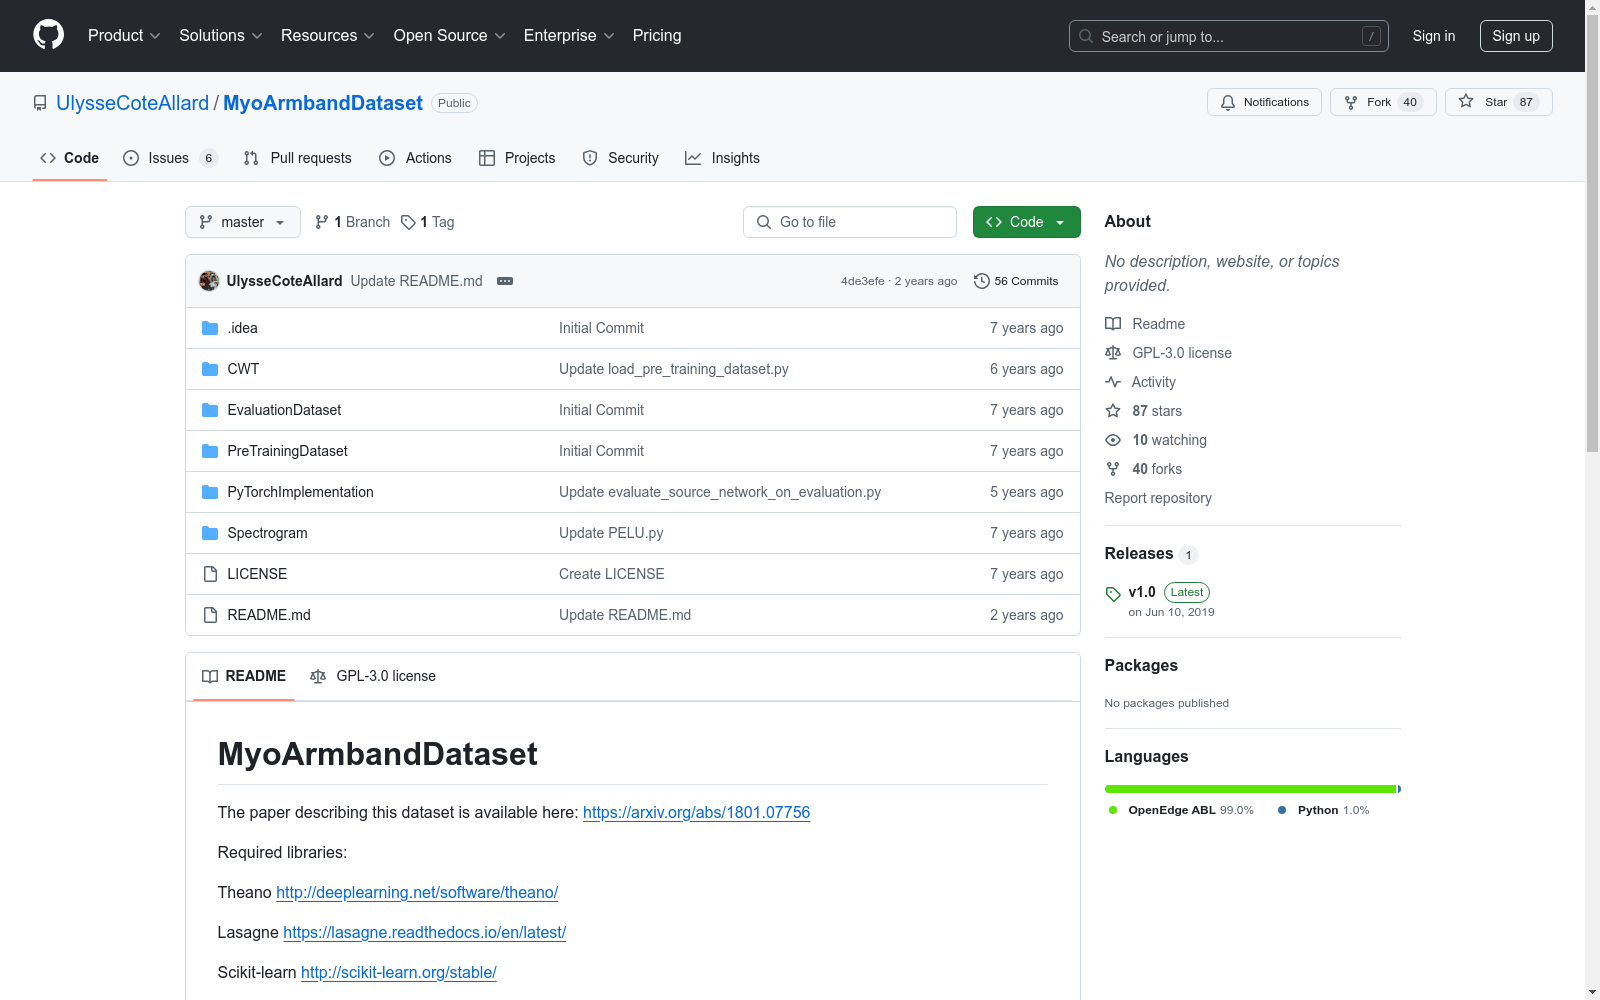This screenshot has height=1000, width=1600.
Task: Click the GitHub logo icon
Action: (x=48, y=35)
